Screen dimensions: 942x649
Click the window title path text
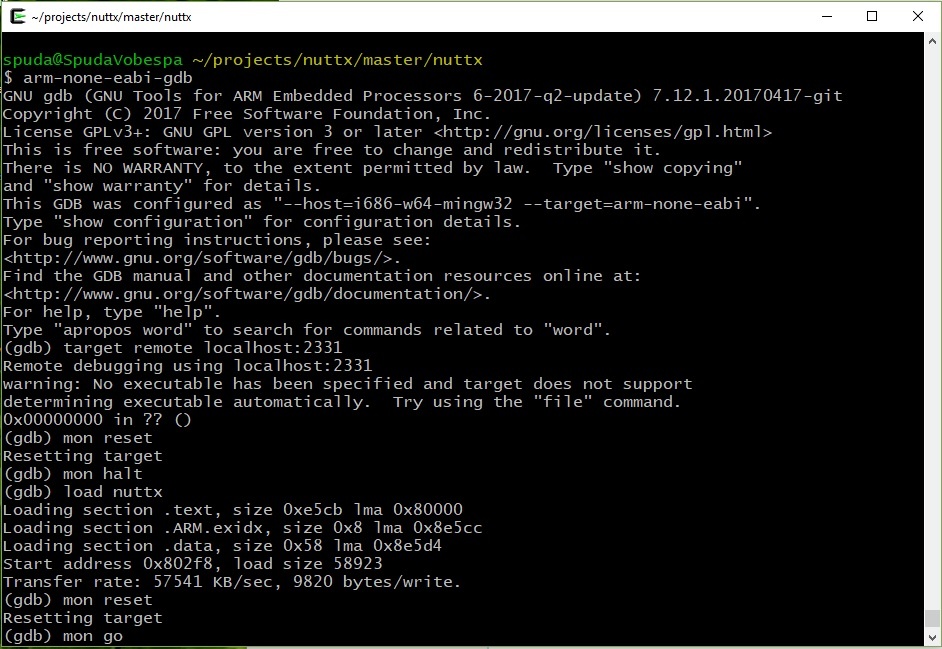coord(112,17)
